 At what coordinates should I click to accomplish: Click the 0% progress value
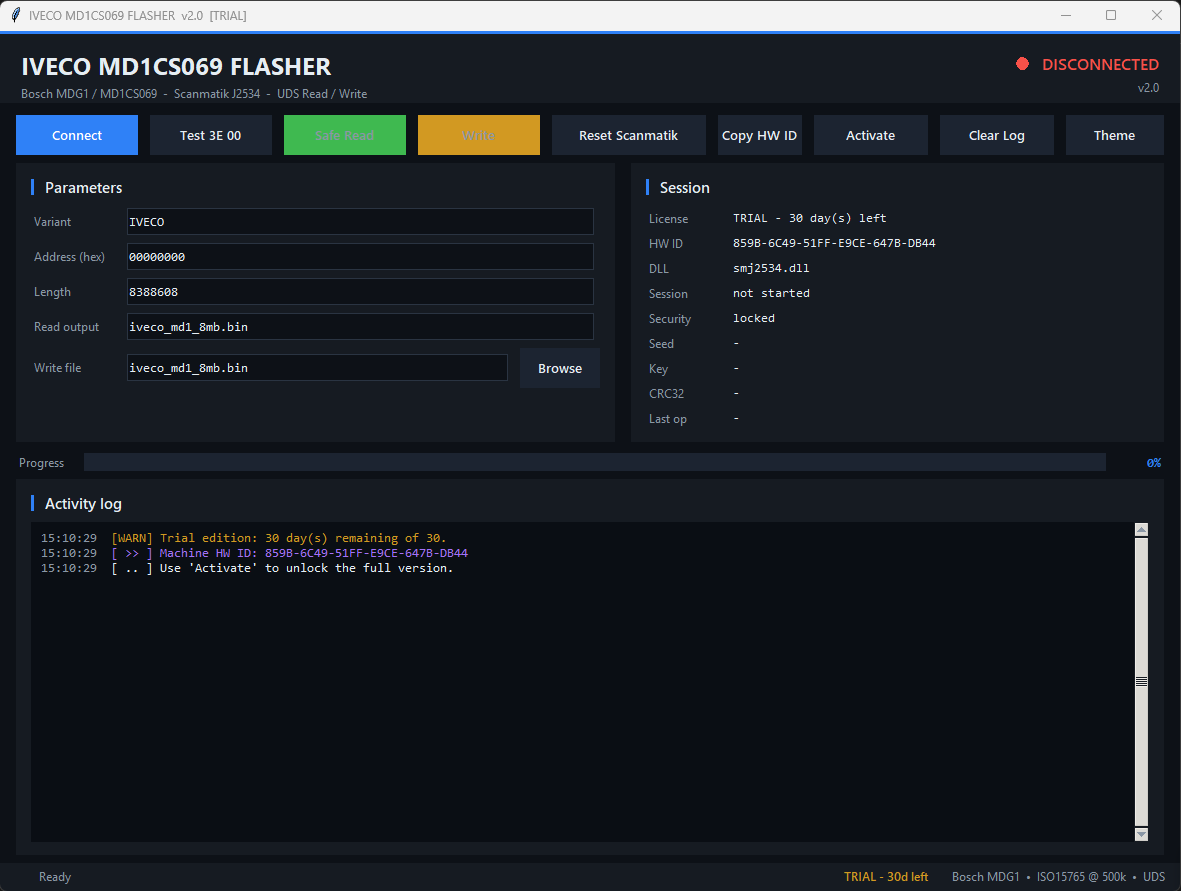pyautogui.click(x=1153, y=463)
